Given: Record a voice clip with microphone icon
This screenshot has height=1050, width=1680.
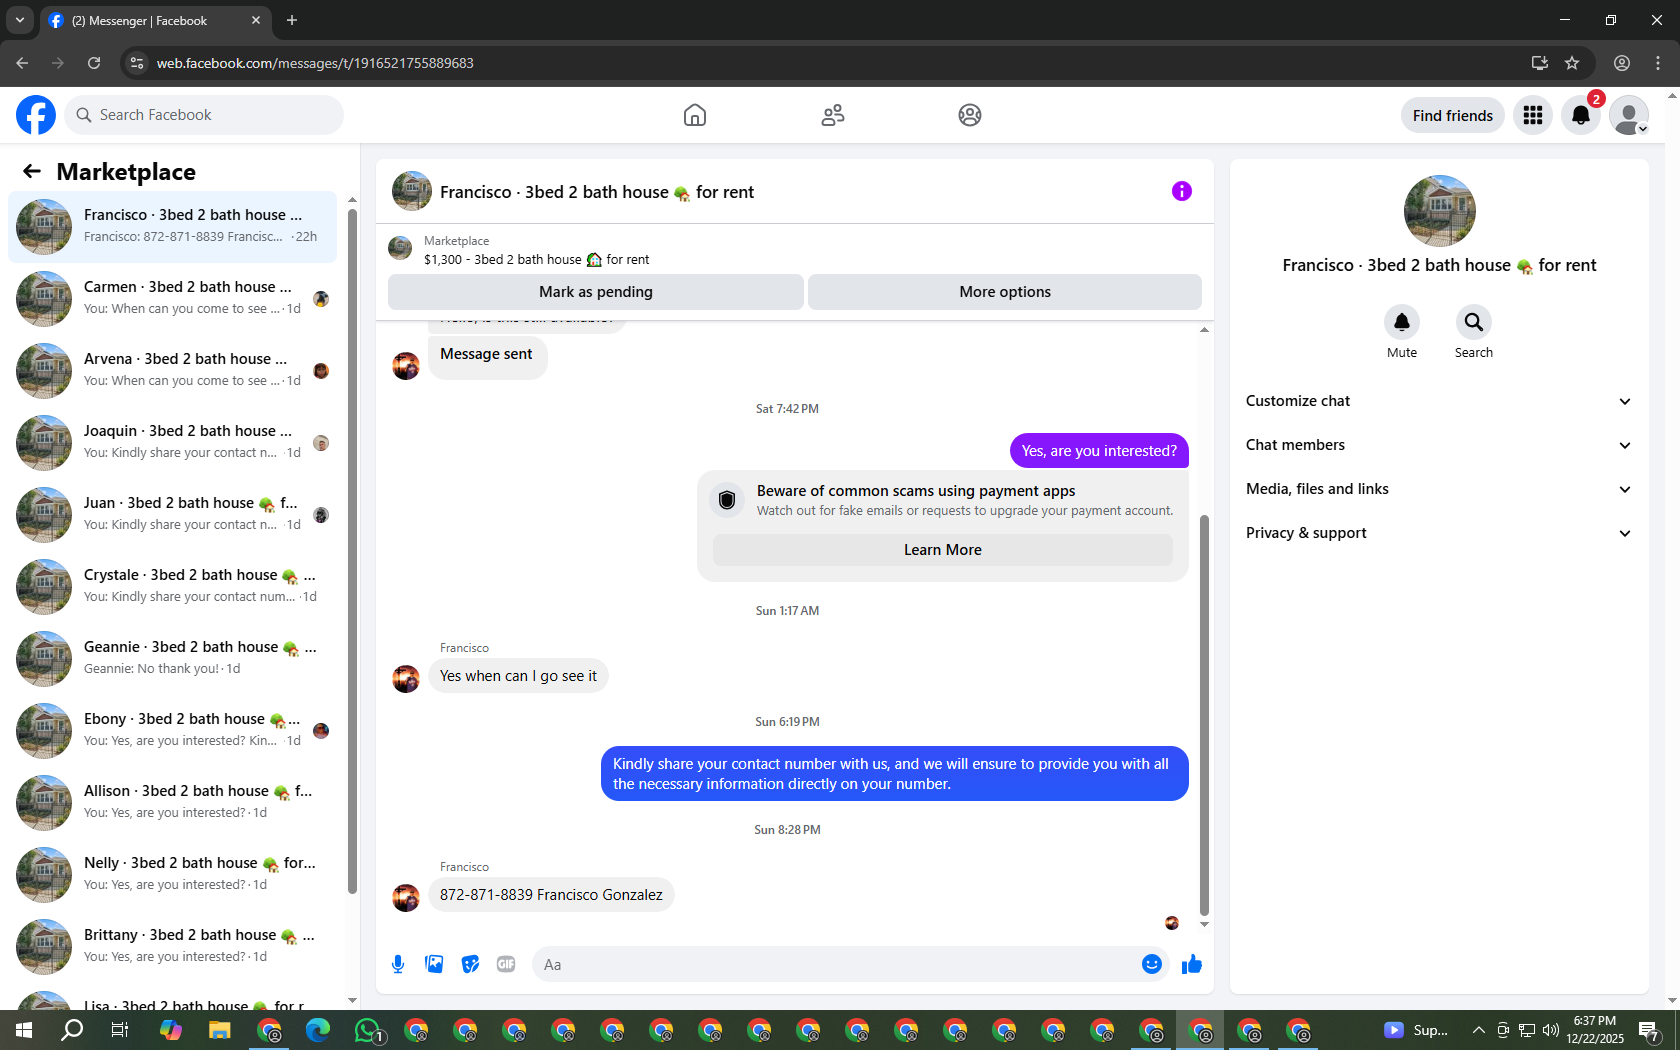Looking at the screenshot, I should click(398, 964).
